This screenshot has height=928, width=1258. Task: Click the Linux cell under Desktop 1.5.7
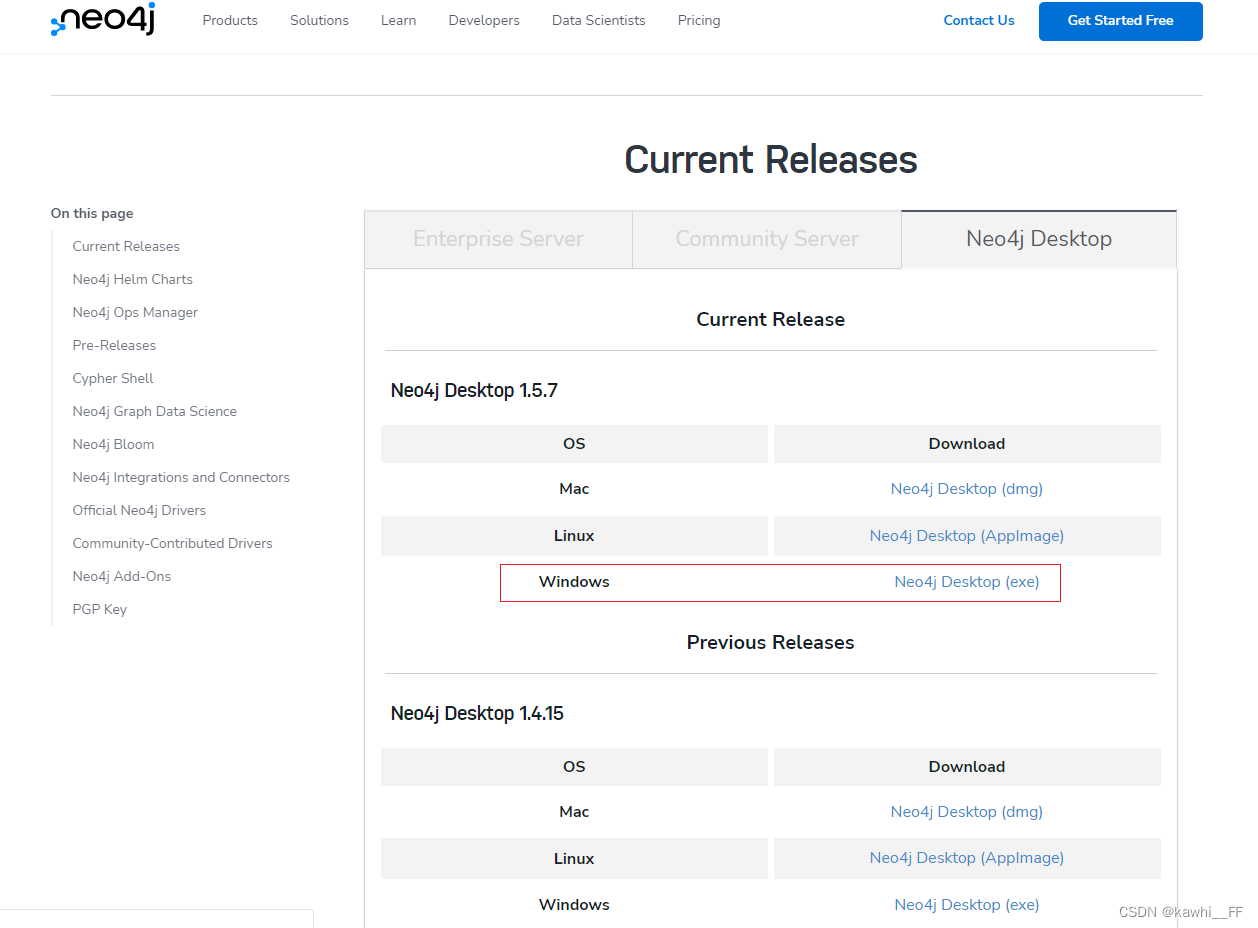click(574, 536)
